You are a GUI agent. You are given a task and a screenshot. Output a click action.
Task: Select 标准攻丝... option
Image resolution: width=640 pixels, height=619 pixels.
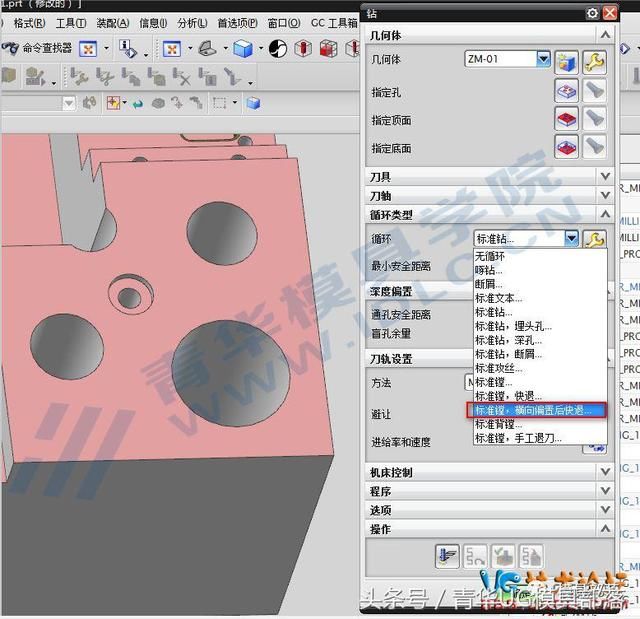point(540,368)
